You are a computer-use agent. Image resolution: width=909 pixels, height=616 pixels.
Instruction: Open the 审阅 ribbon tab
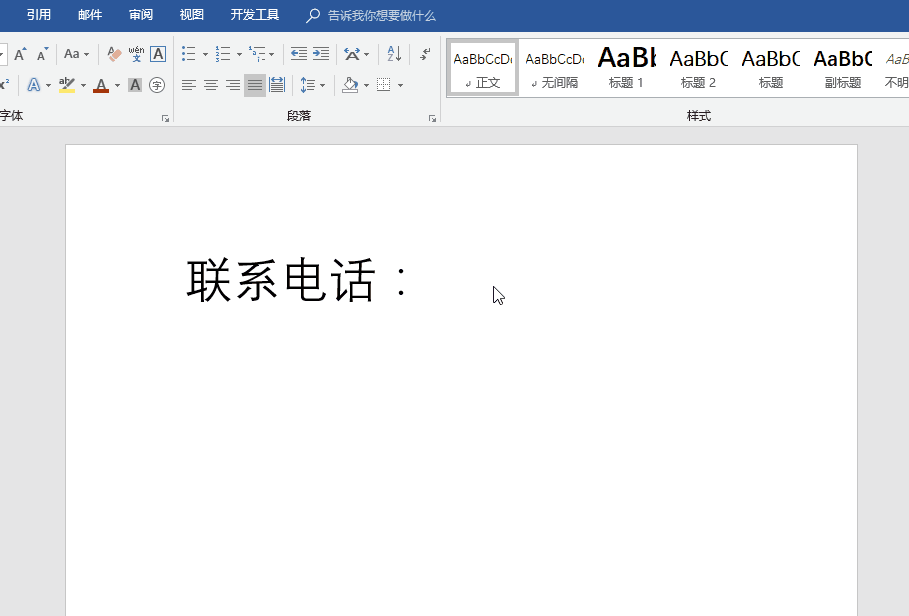click(141, 15)
